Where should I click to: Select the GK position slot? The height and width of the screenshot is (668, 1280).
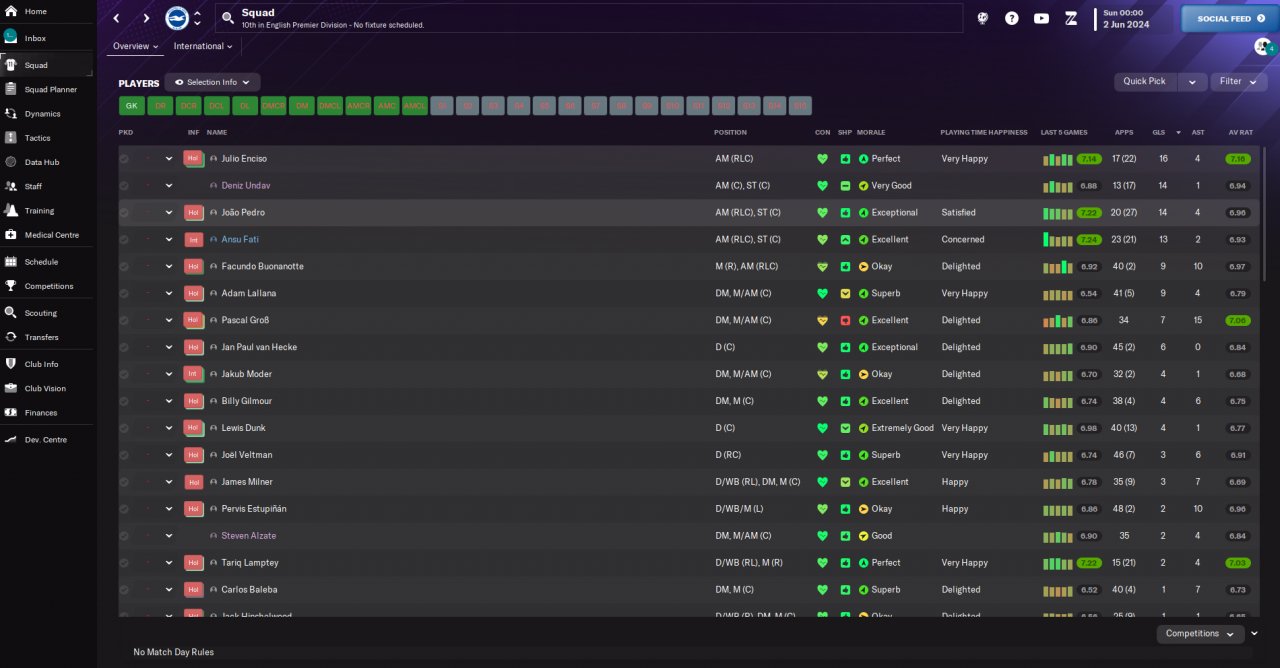click(131, 105)
